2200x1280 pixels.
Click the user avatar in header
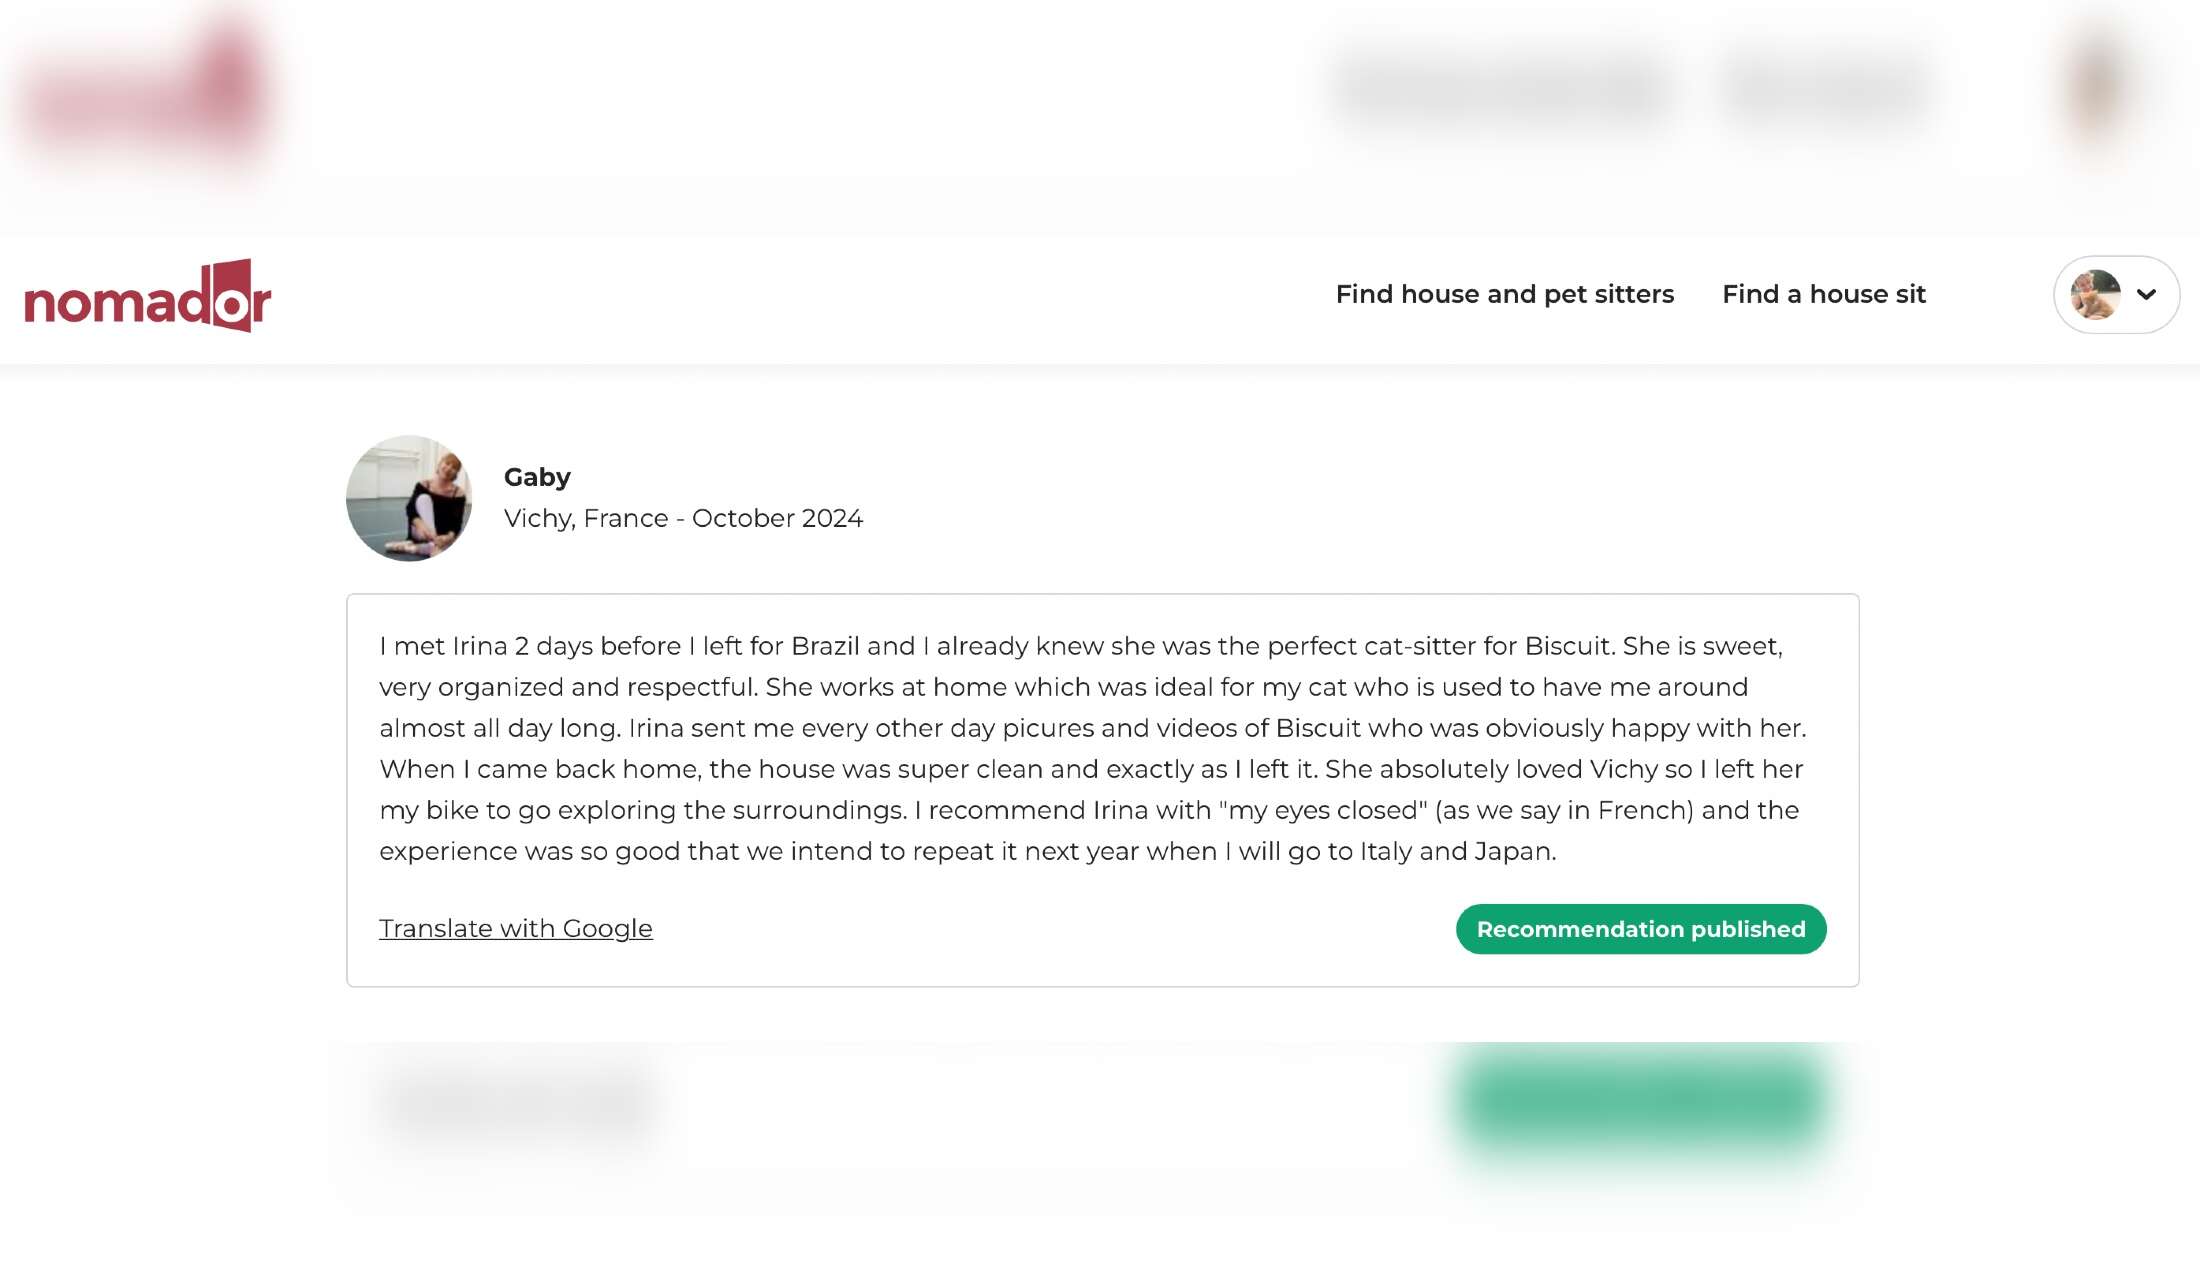coord(2095,294)
